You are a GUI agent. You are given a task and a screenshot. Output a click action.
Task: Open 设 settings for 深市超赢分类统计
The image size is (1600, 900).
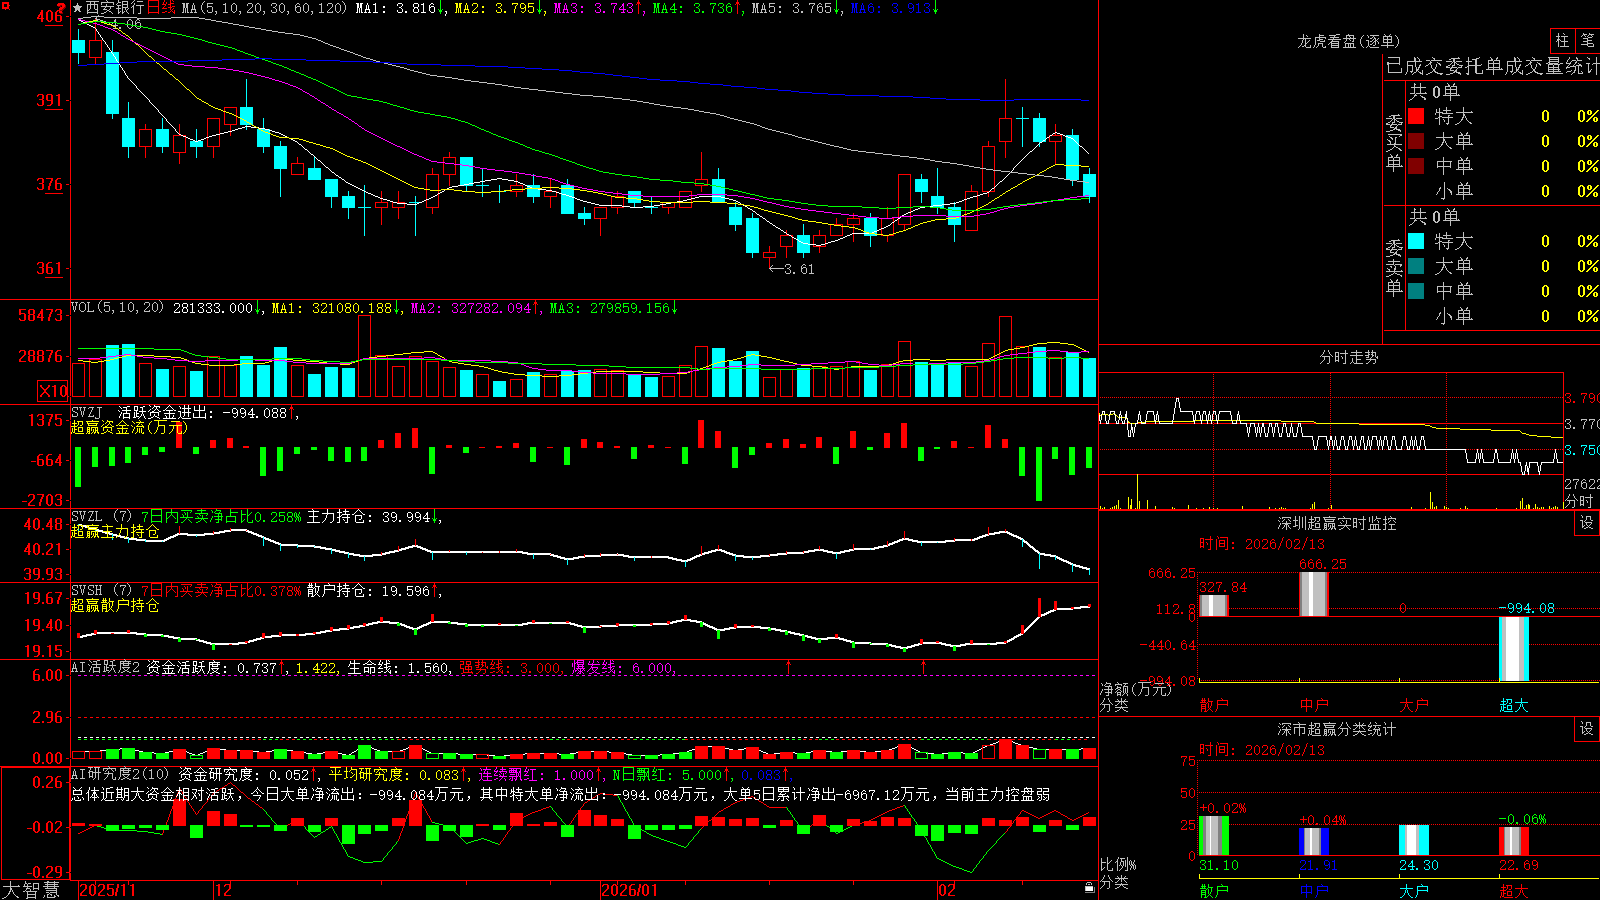coord(1587,729)
